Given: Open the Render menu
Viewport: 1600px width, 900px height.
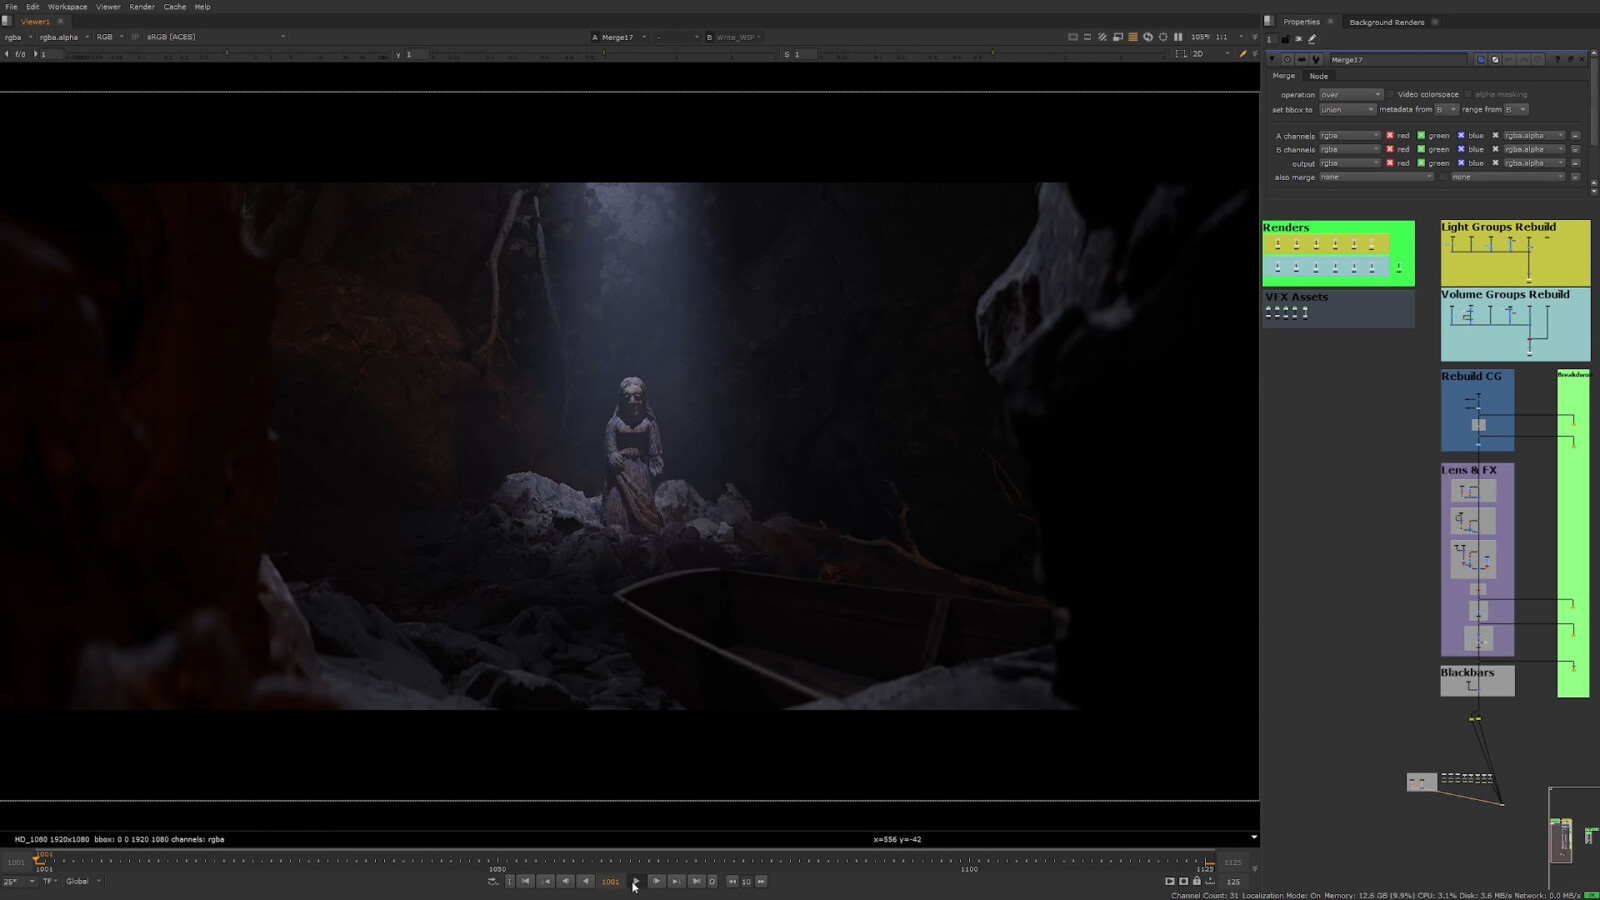Looking at the screenshot, I should (142, 7).
